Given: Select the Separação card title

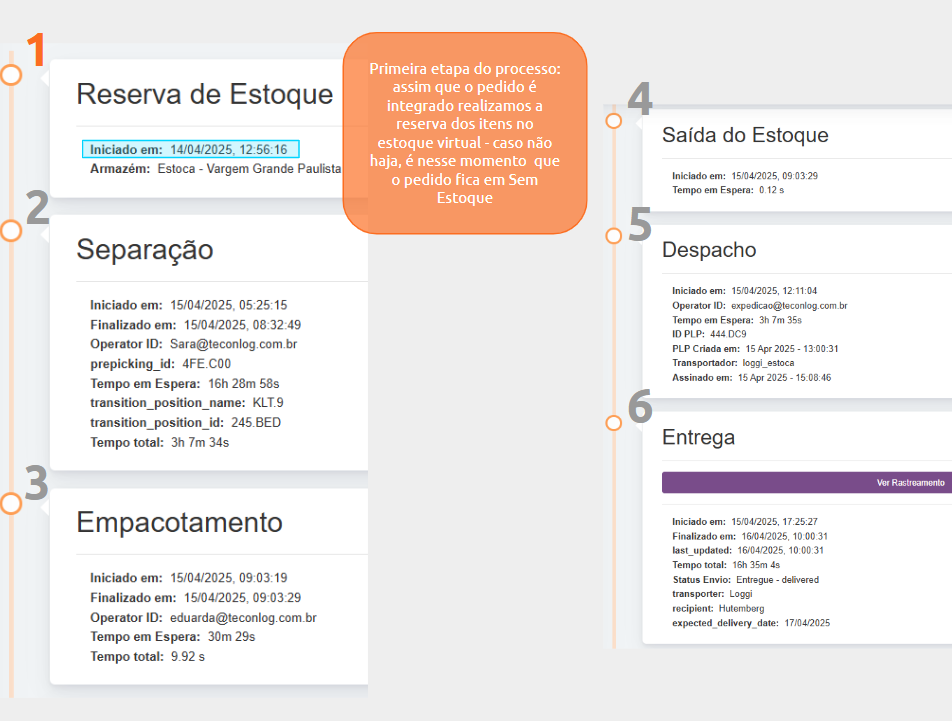Looking at the screenshot, I should point(145,250).
